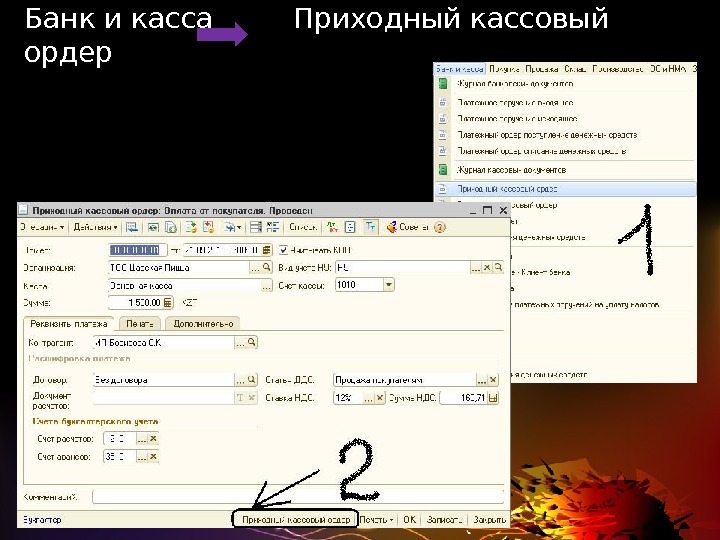Click the Закрыть button
The width and height of the screenshot is (720, 540).
click(x=489, y=520)
